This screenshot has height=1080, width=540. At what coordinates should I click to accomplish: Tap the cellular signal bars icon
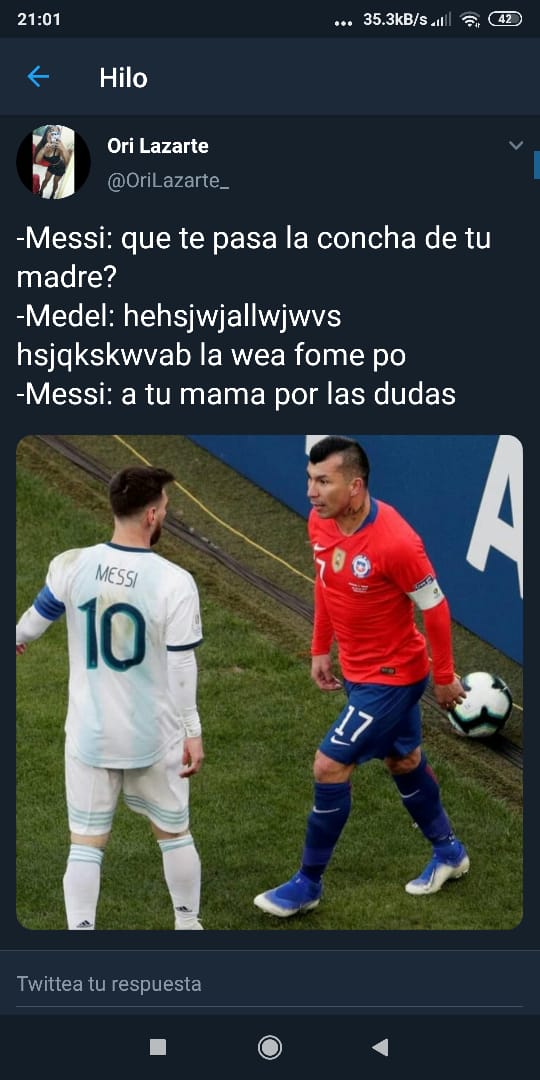(x=441, y=20)
